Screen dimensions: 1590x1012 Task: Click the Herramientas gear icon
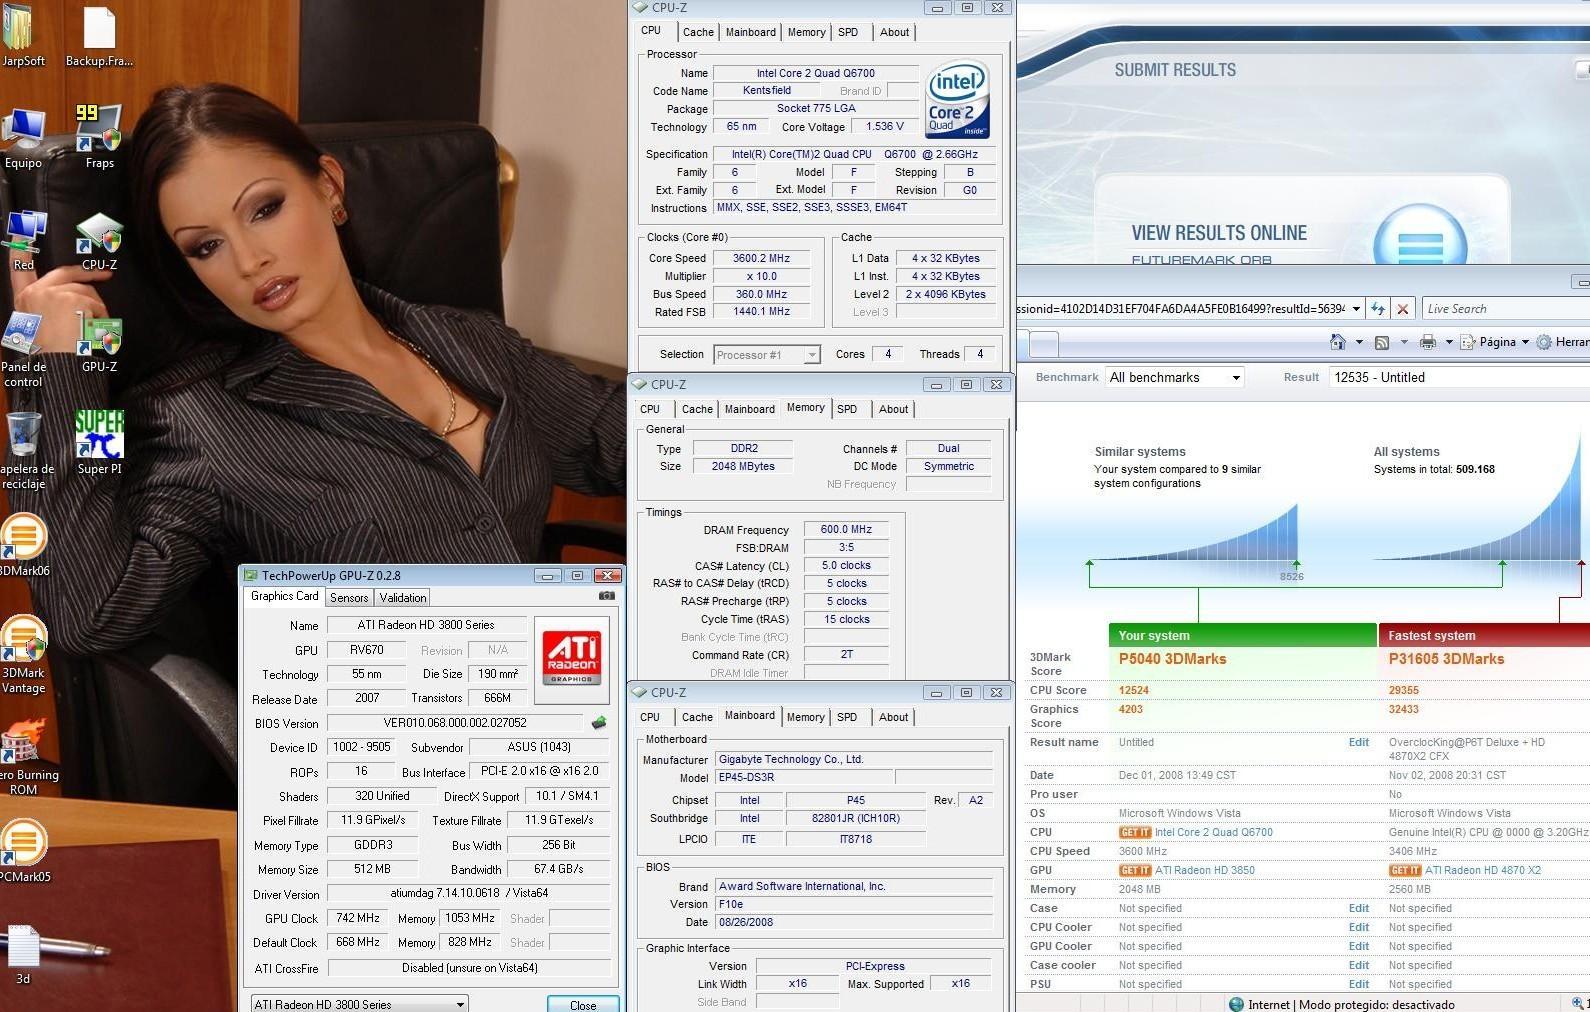(1544, 342)
